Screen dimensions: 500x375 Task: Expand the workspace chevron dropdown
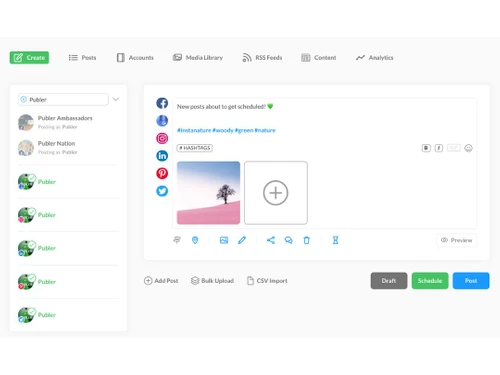coord(116,99)
